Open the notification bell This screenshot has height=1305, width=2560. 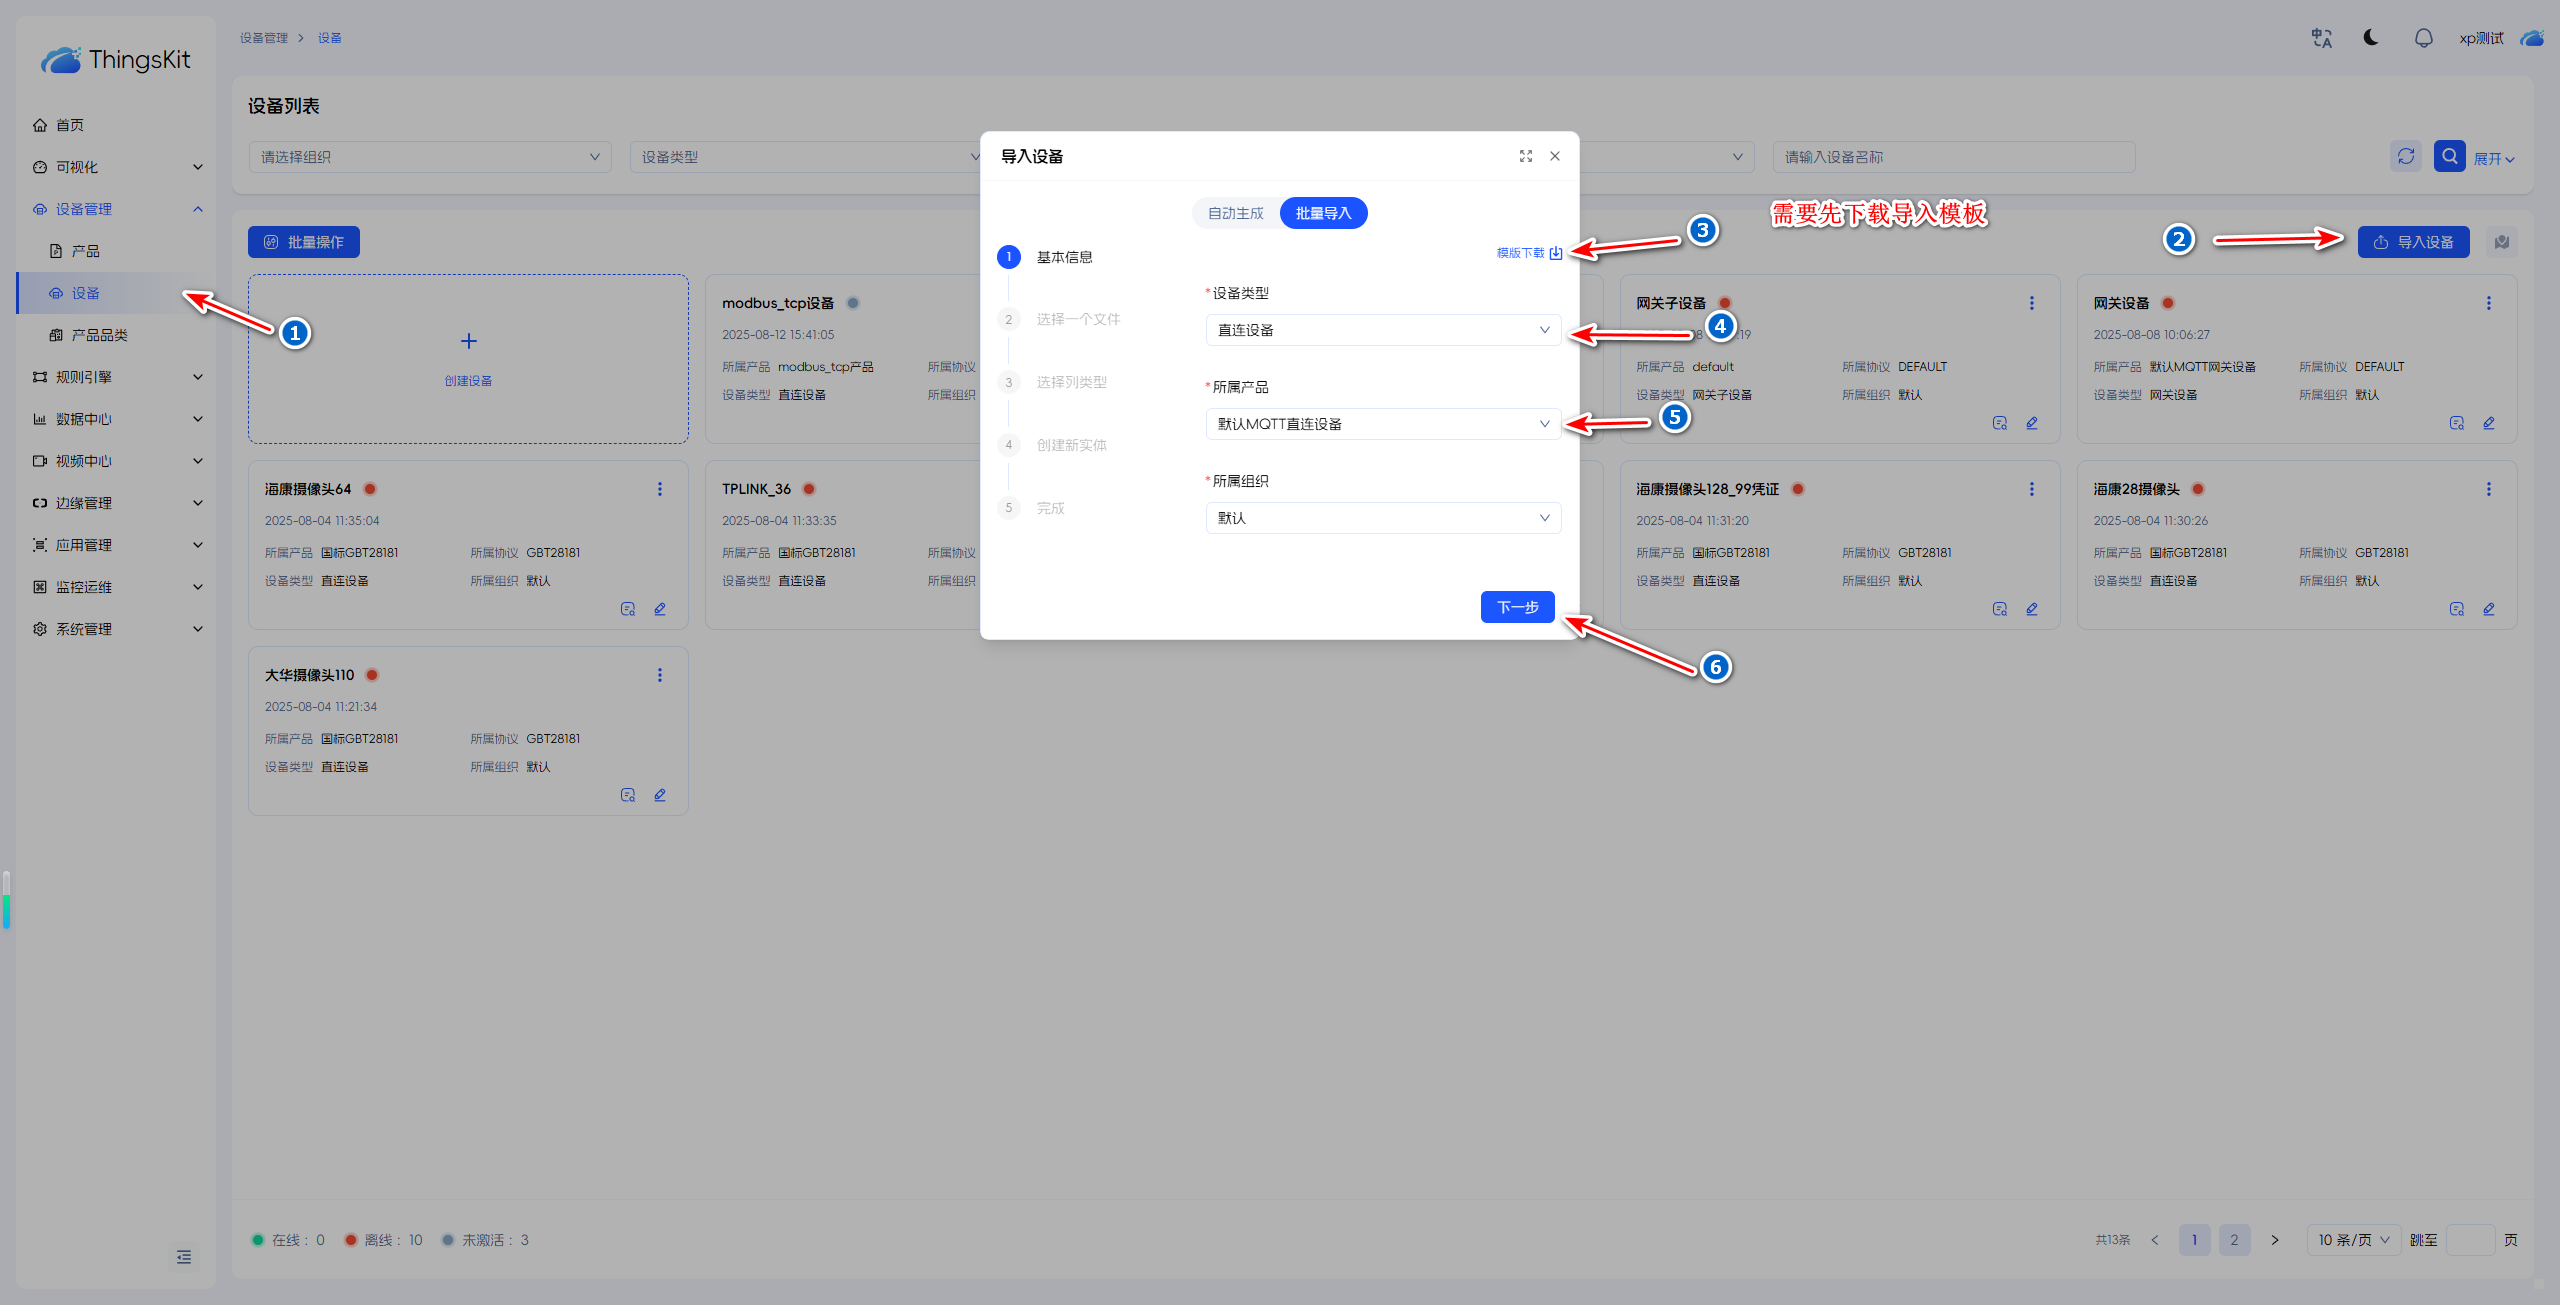2423,38
